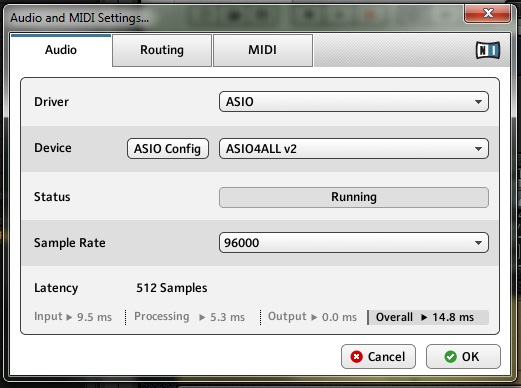521x388 pixels.
Task: Switch to the MIDI tab
Action: (x=263, y=50)
